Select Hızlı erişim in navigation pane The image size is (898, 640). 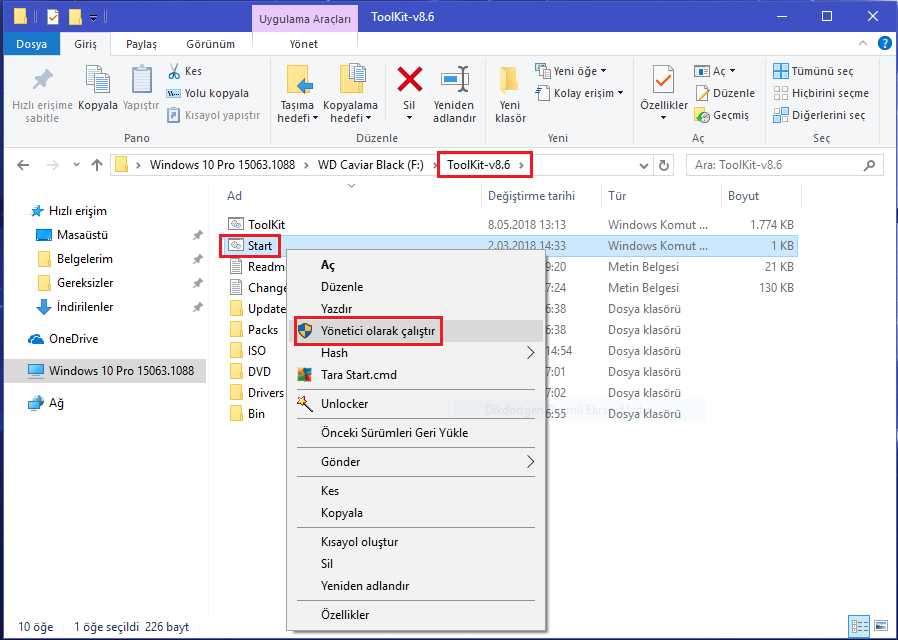77,211
